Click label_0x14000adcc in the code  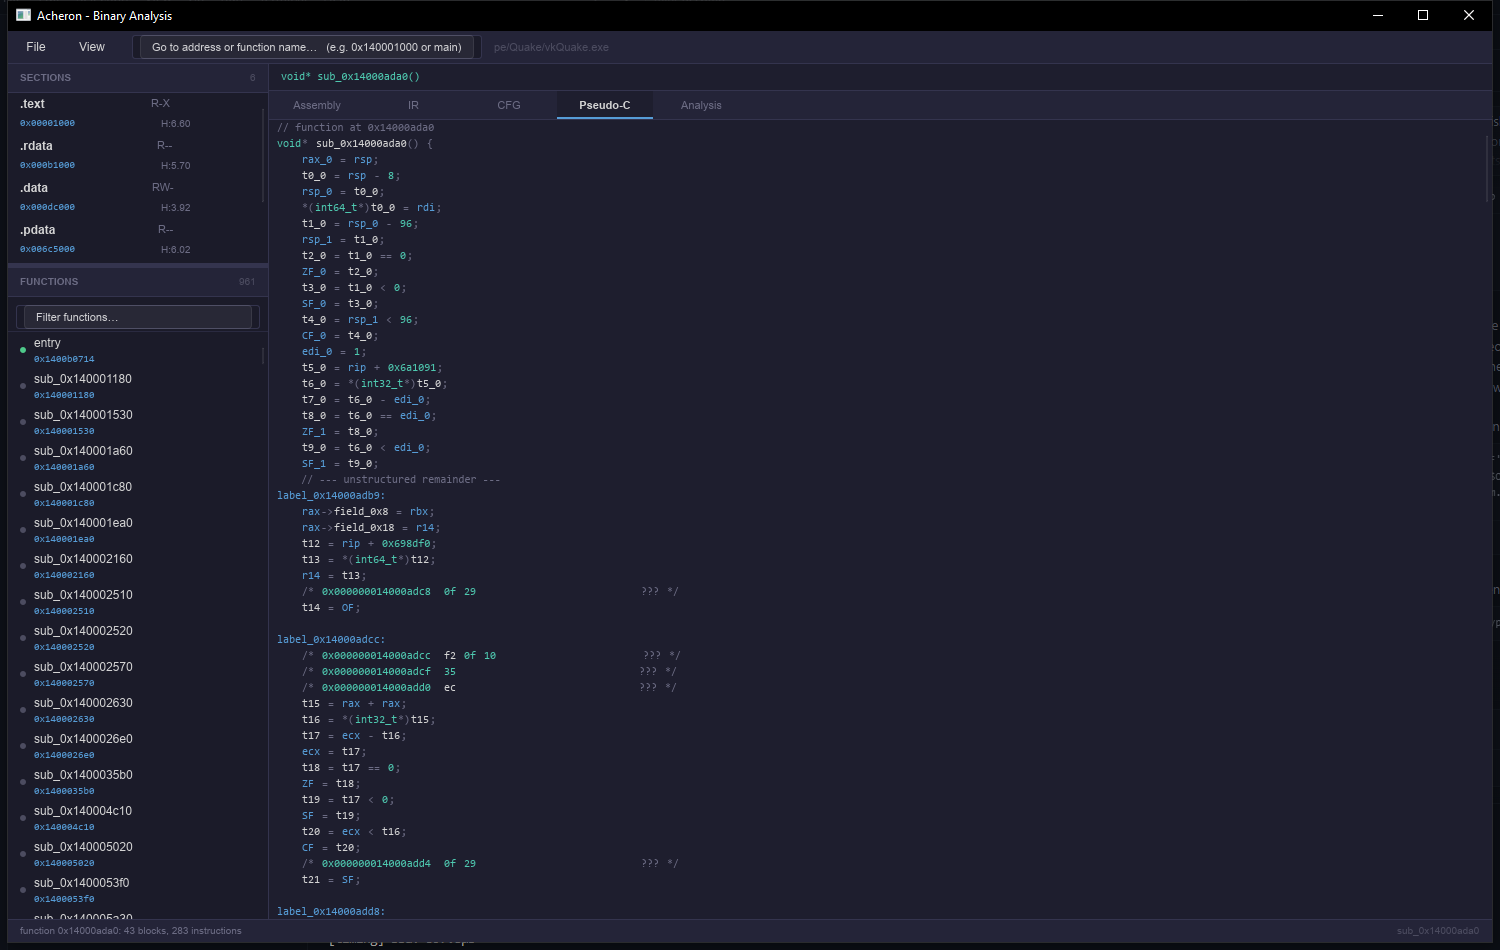tap(331, 639)
